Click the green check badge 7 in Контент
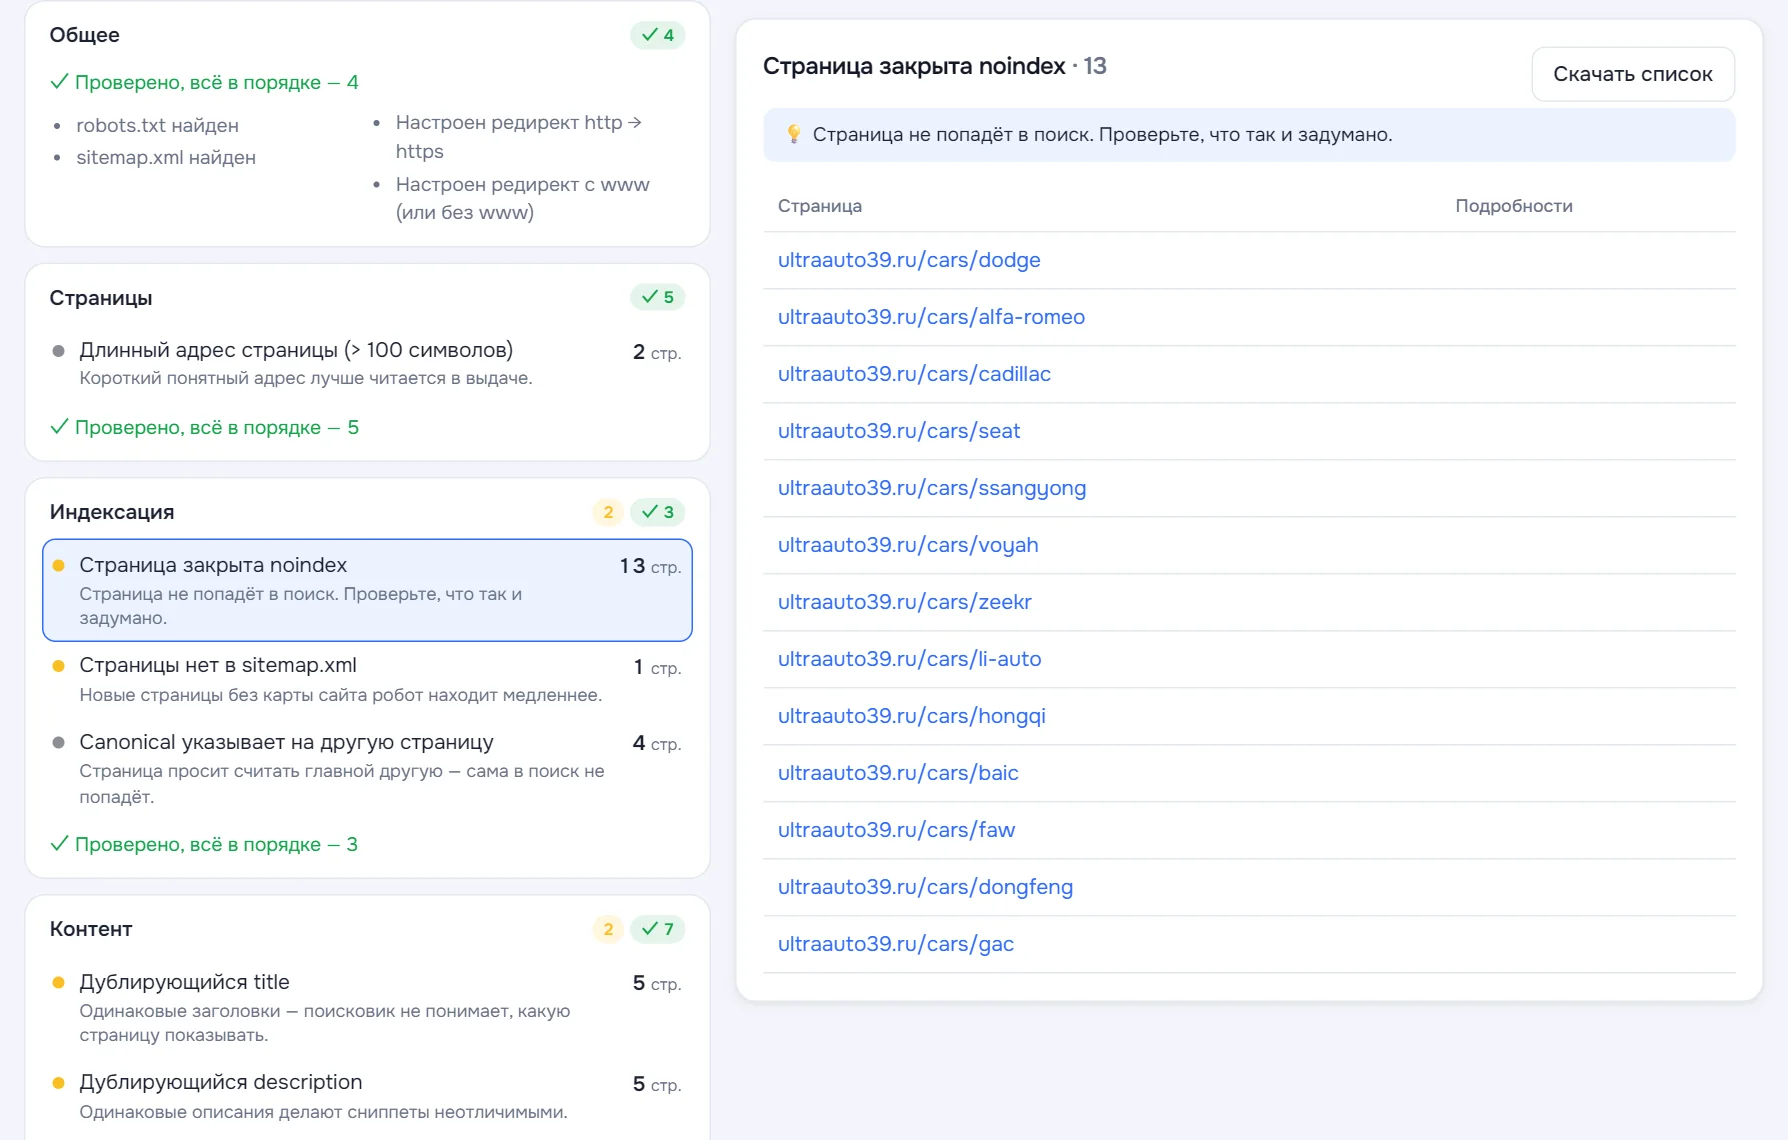 click(658, 929)
